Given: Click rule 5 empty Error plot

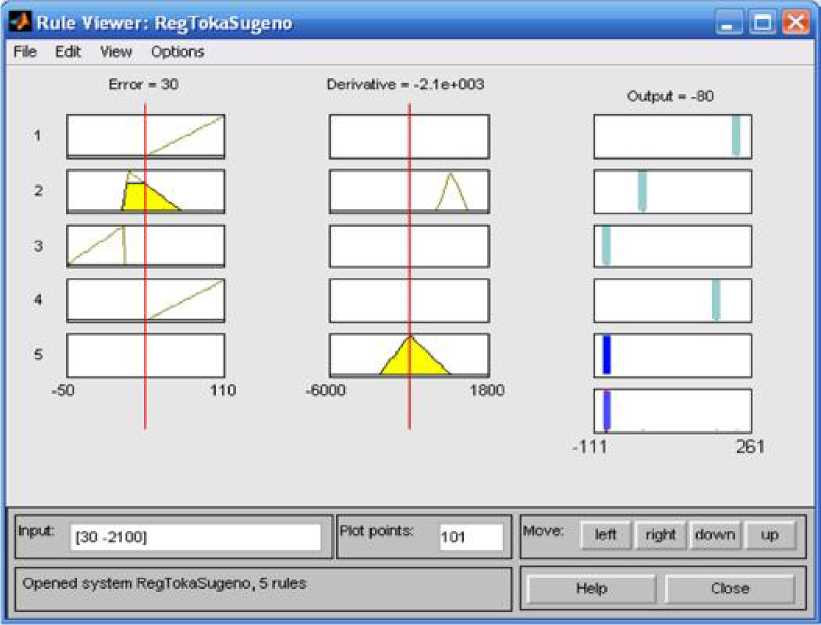Looking at the screenshot, I should pyautogui.click(x=146, y=355).
